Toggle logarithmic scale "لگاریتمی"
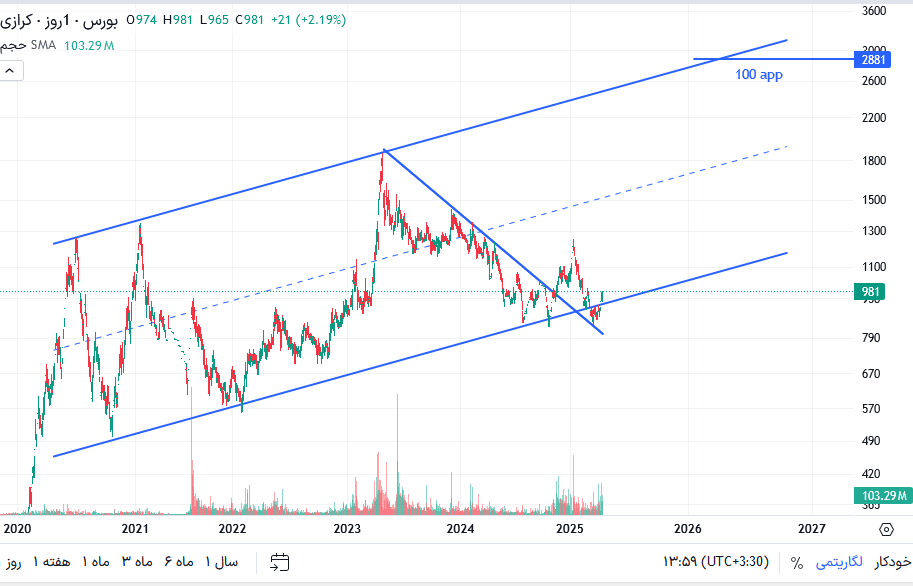The width and height of the screenshot is (913, 586). (839, 562)
